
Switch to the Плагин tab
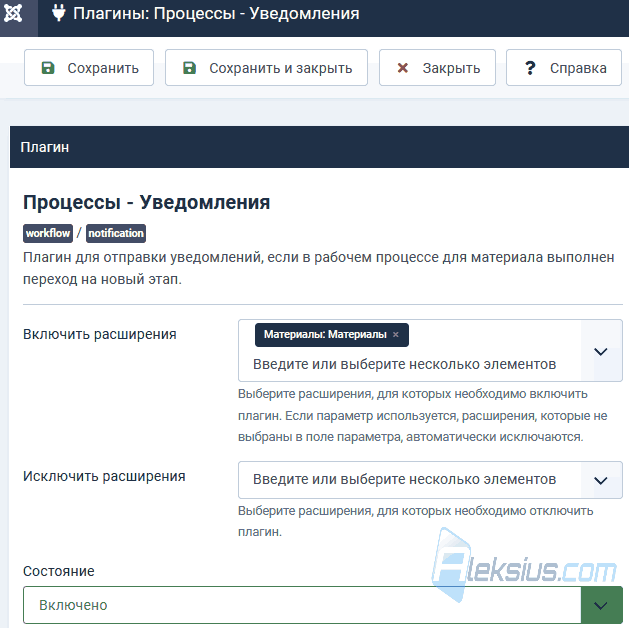click(45, 147)
